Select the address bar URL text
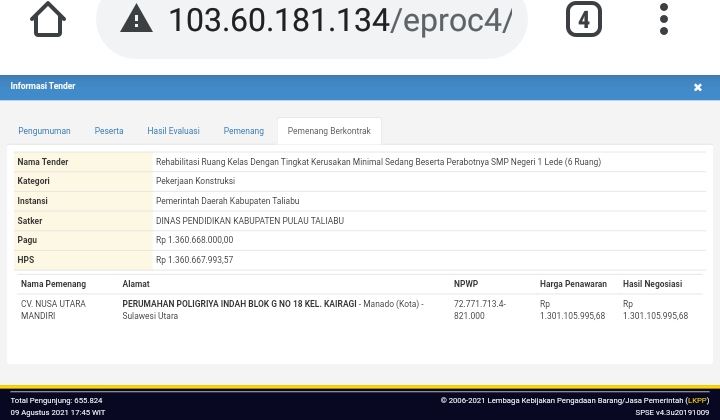The image size is (720, 420). coord(340,20)
